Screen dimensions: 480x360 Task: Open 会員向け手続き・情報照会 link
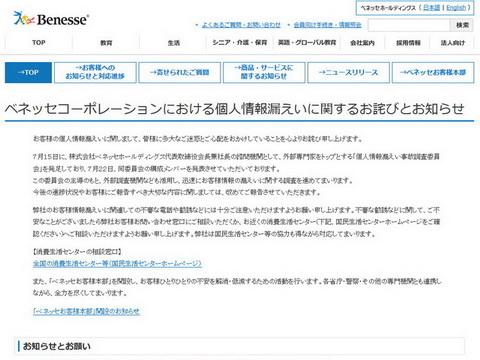pyautogui.click(x=327, y=25)
